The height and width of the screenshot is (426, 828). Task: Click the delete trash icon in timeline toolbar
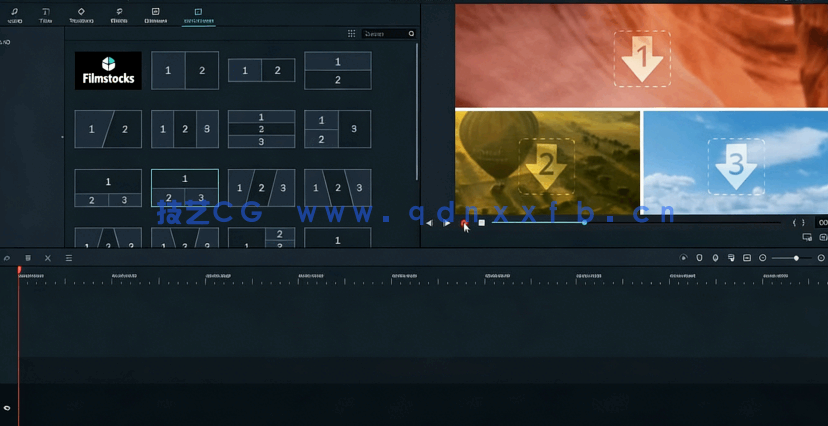click(x=28, y=258)
